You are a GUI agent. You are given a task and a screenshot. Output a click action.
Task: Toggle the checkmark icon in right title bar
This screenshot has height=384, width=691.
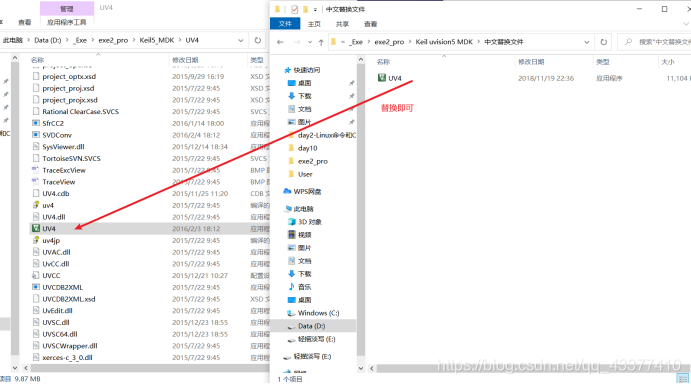(x=294, y=9)
